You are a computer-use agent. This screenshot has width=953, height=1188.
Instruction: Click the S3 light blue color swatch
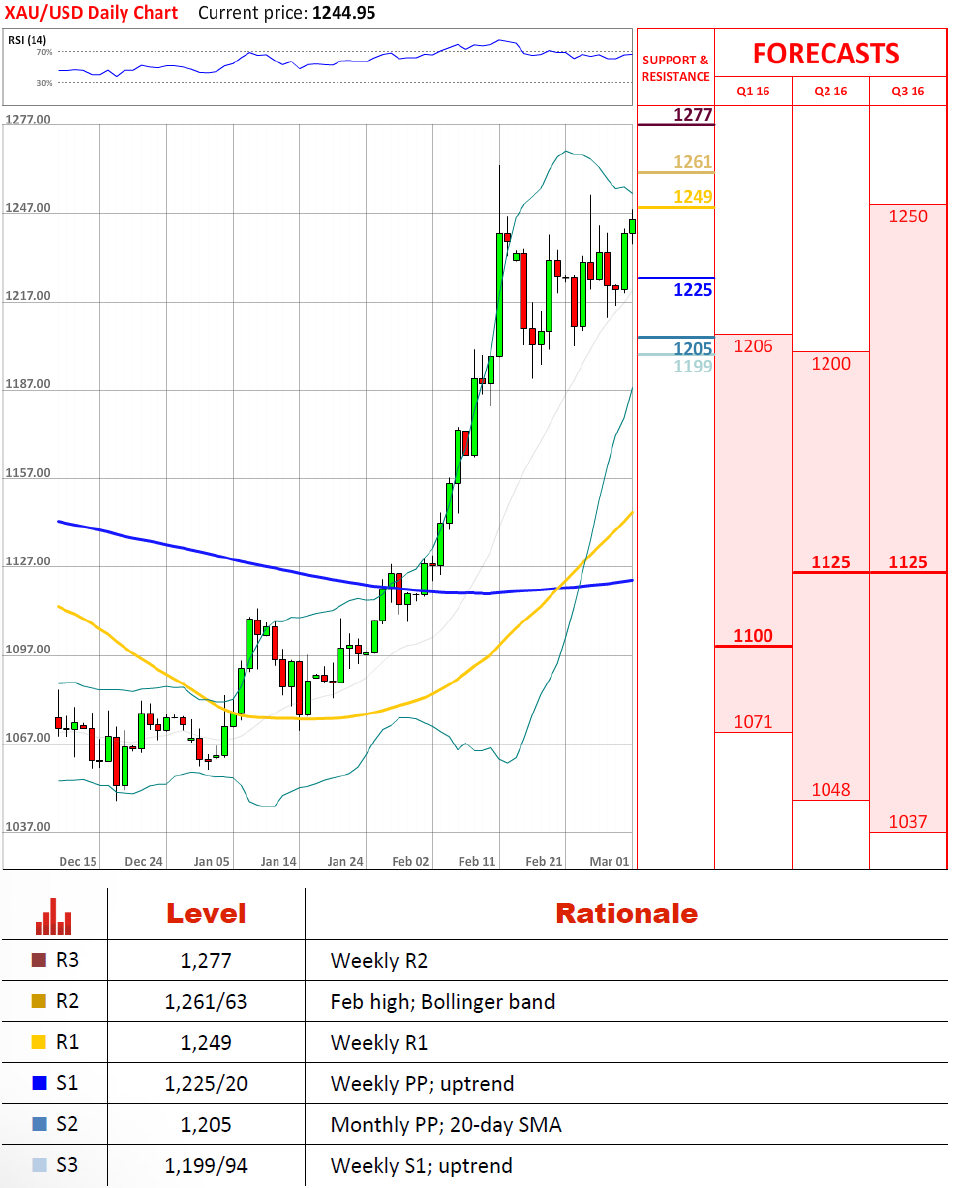39,1165
